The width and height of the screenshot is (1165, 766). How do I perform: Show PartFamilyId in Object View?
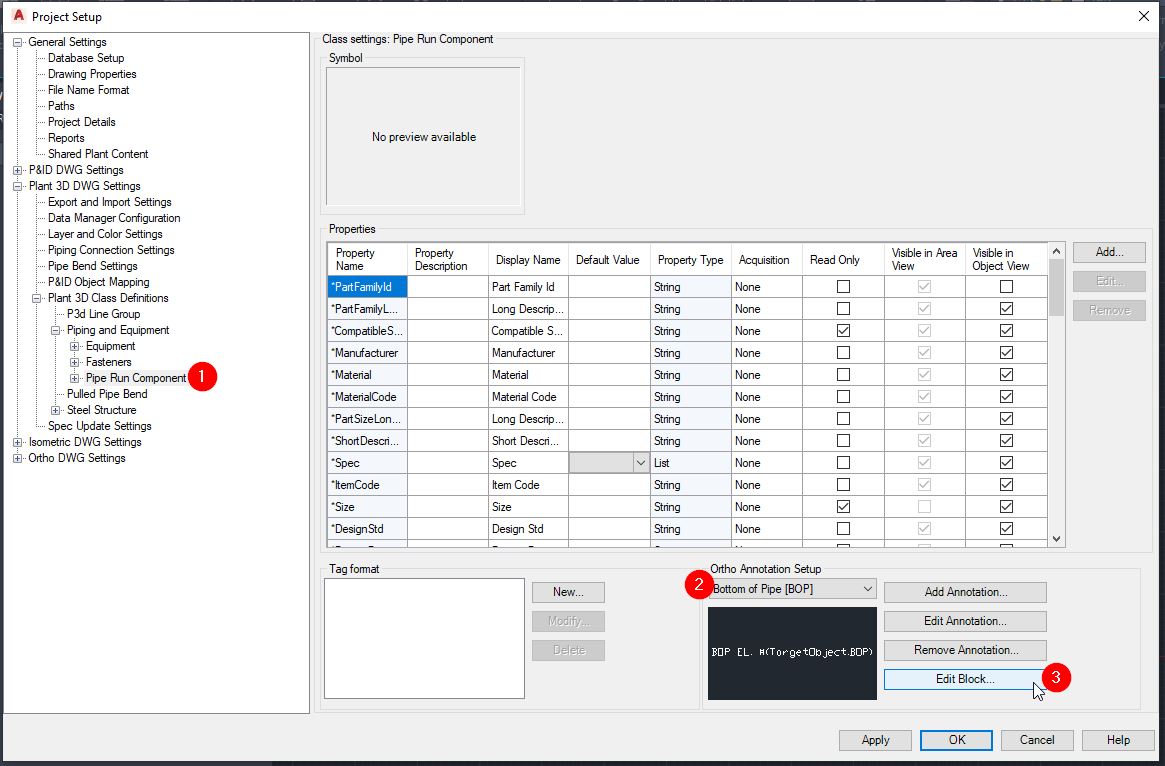(1007, 286)
